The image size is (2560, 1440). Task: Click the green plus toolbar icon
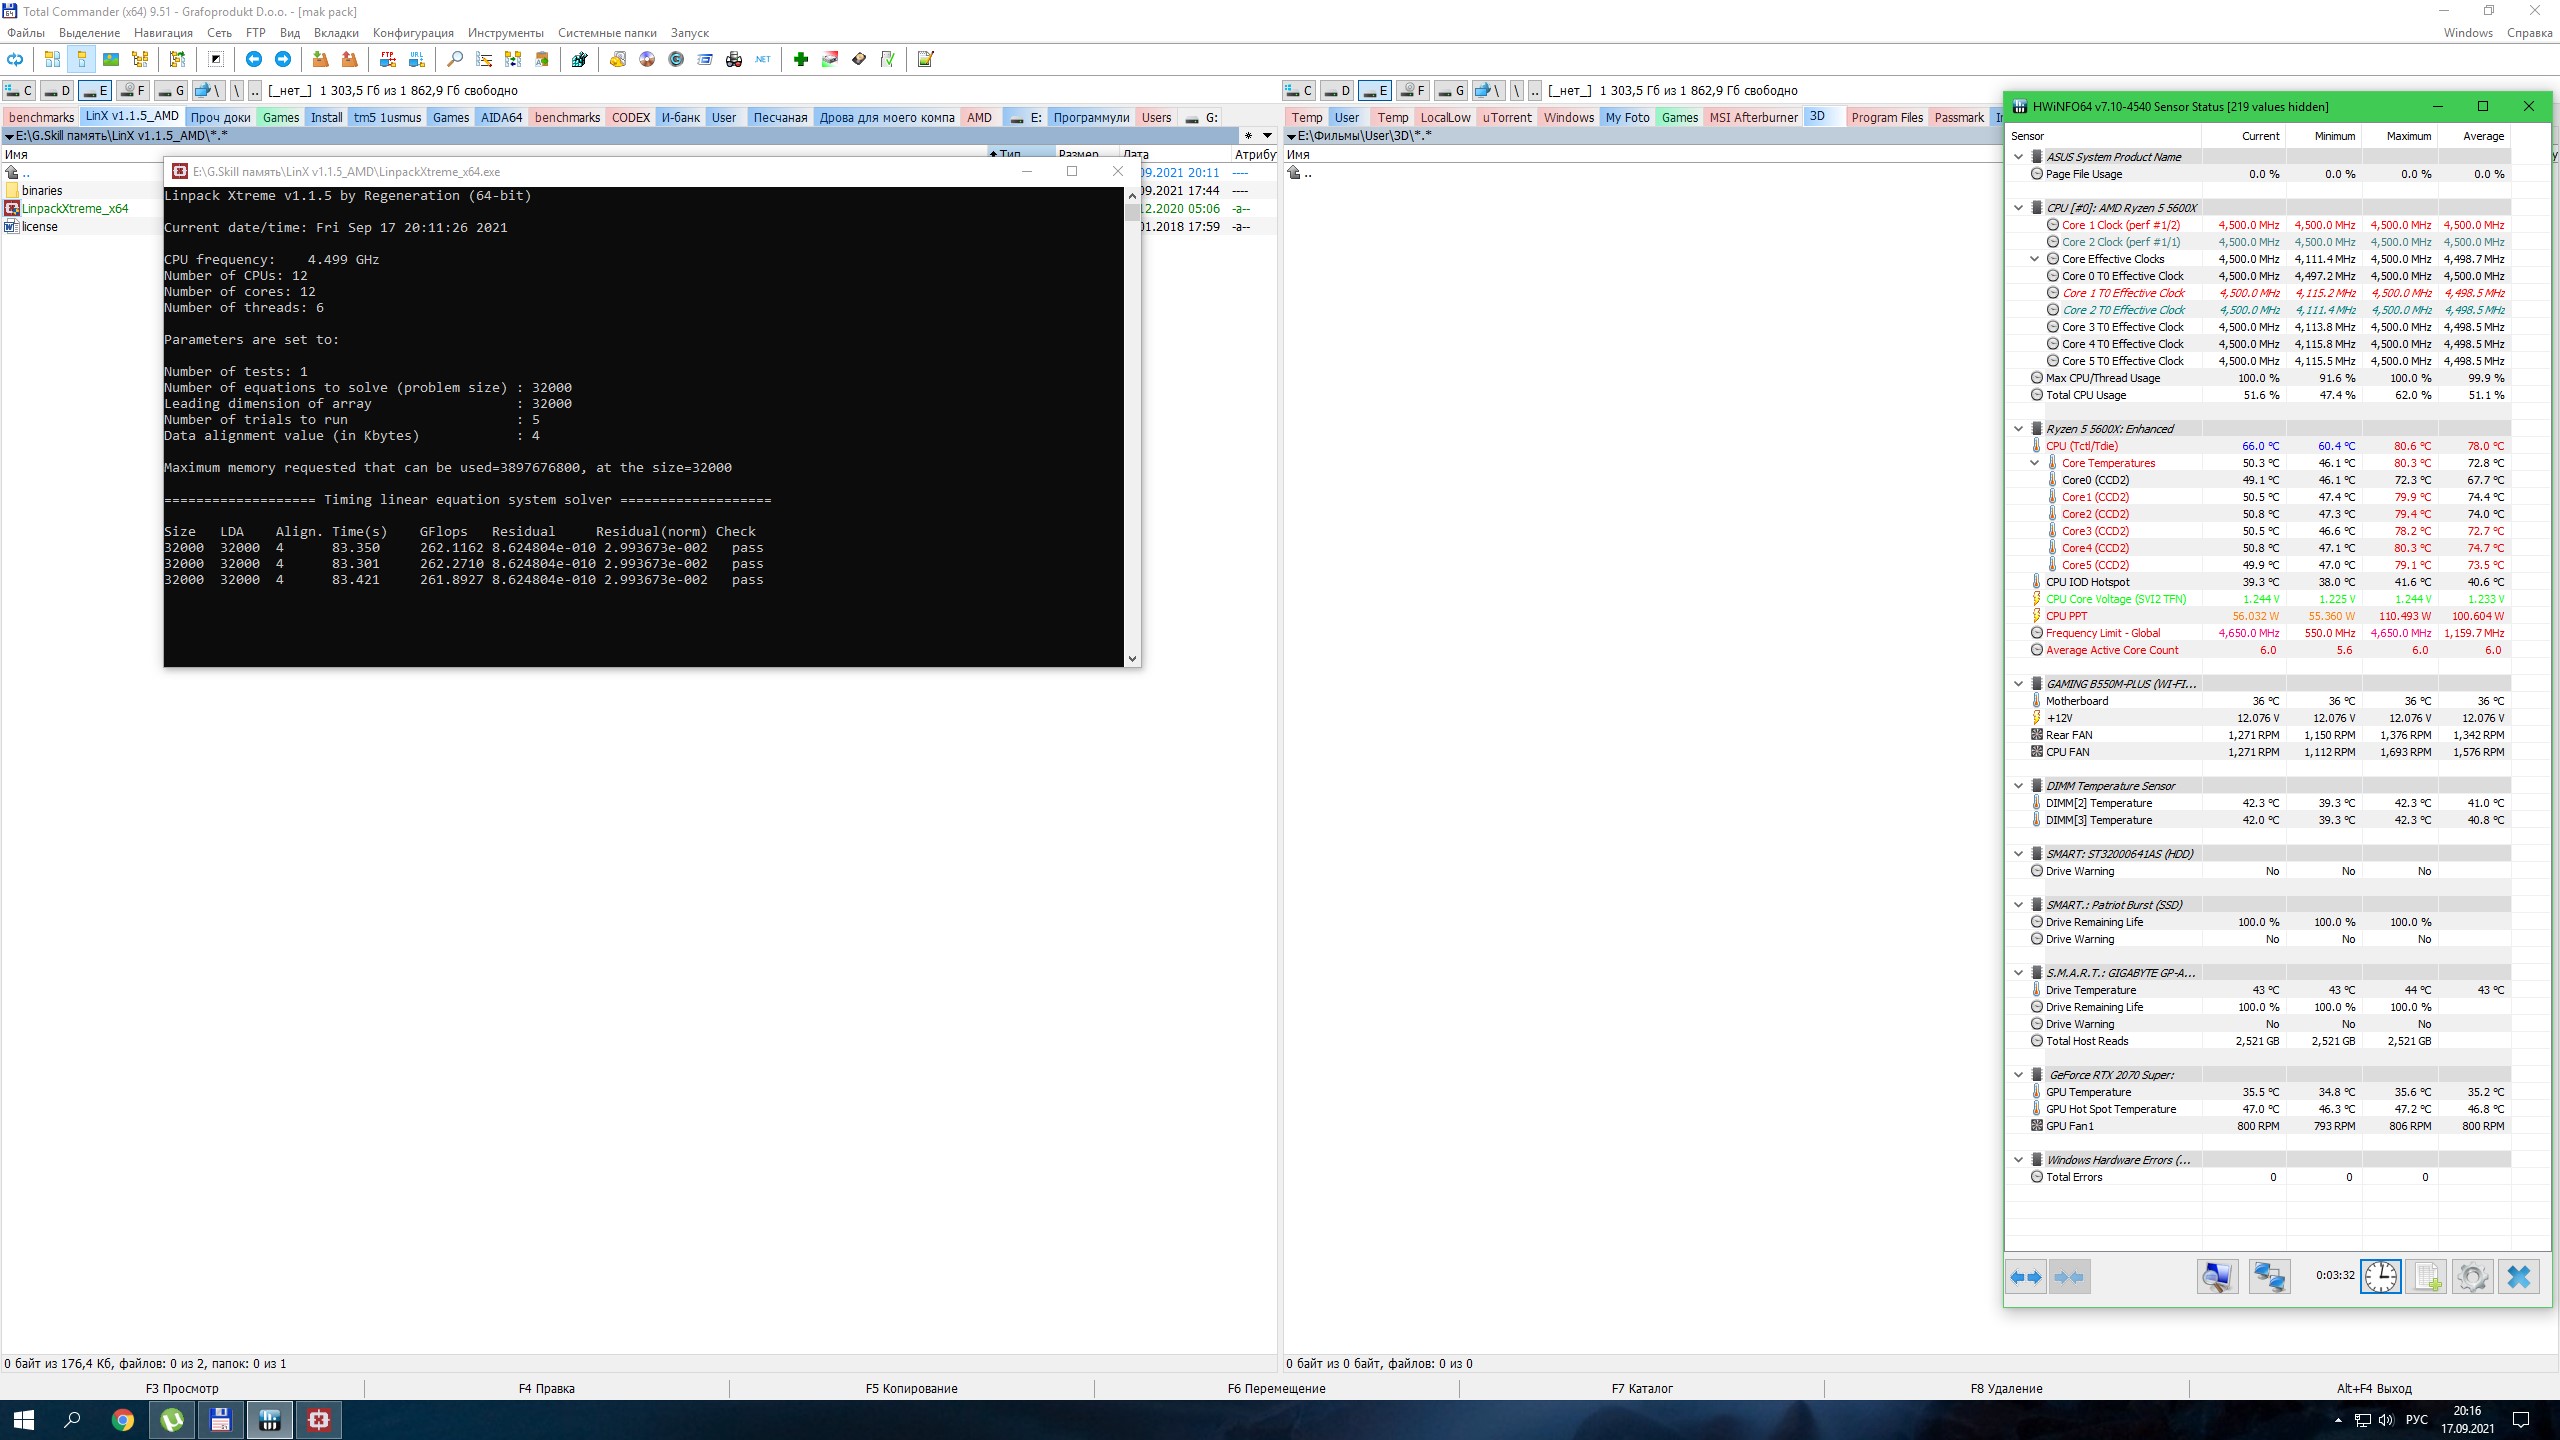coord(800,59)
